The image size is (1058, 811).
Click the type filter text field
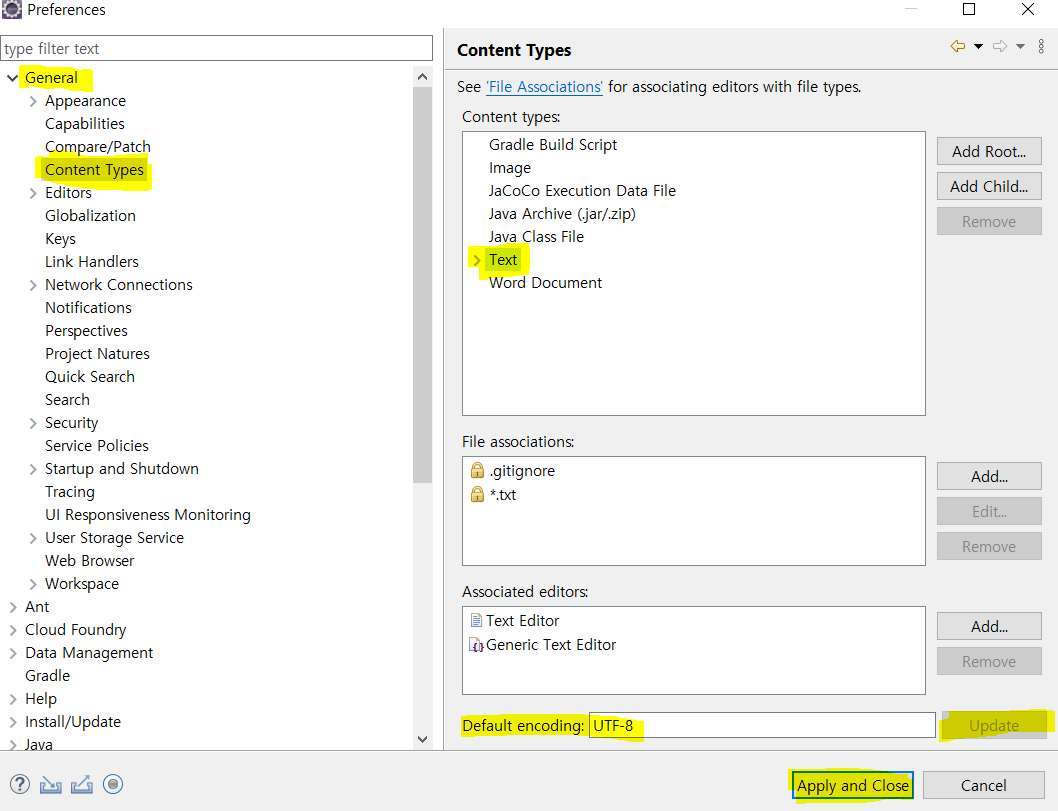click(x=217, y=49)
